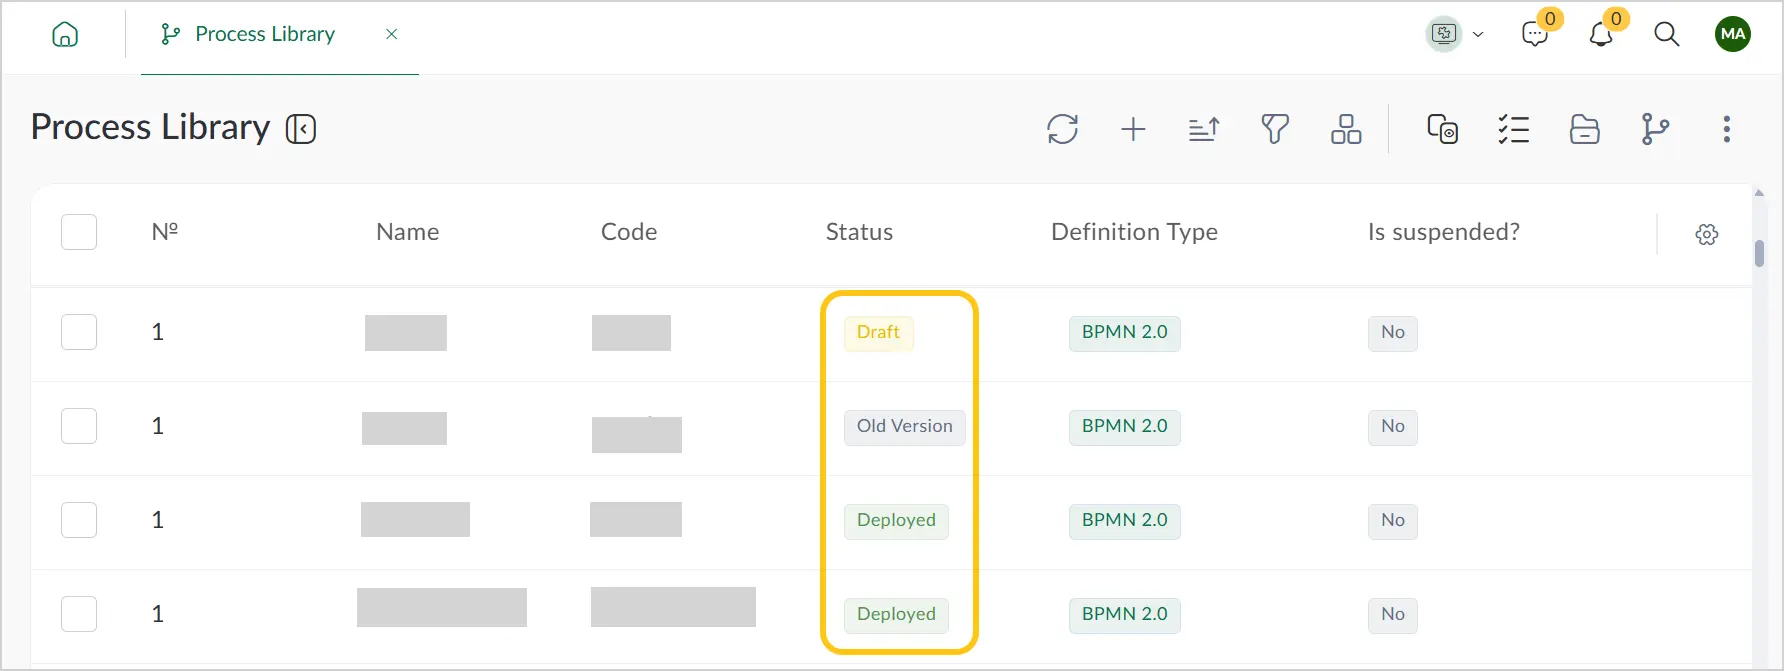
Task: Open the three-dot more options menu
Action: (x=1726, y=129)
